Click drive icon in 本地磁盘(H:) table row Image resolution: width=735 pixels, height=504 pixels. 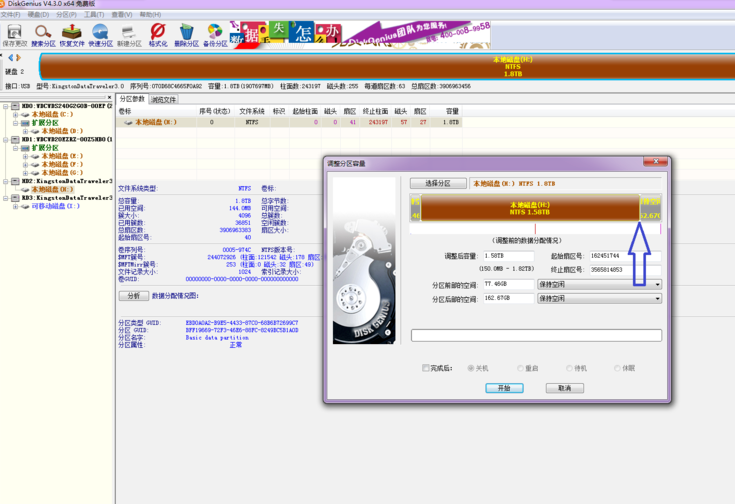[128, 122]
